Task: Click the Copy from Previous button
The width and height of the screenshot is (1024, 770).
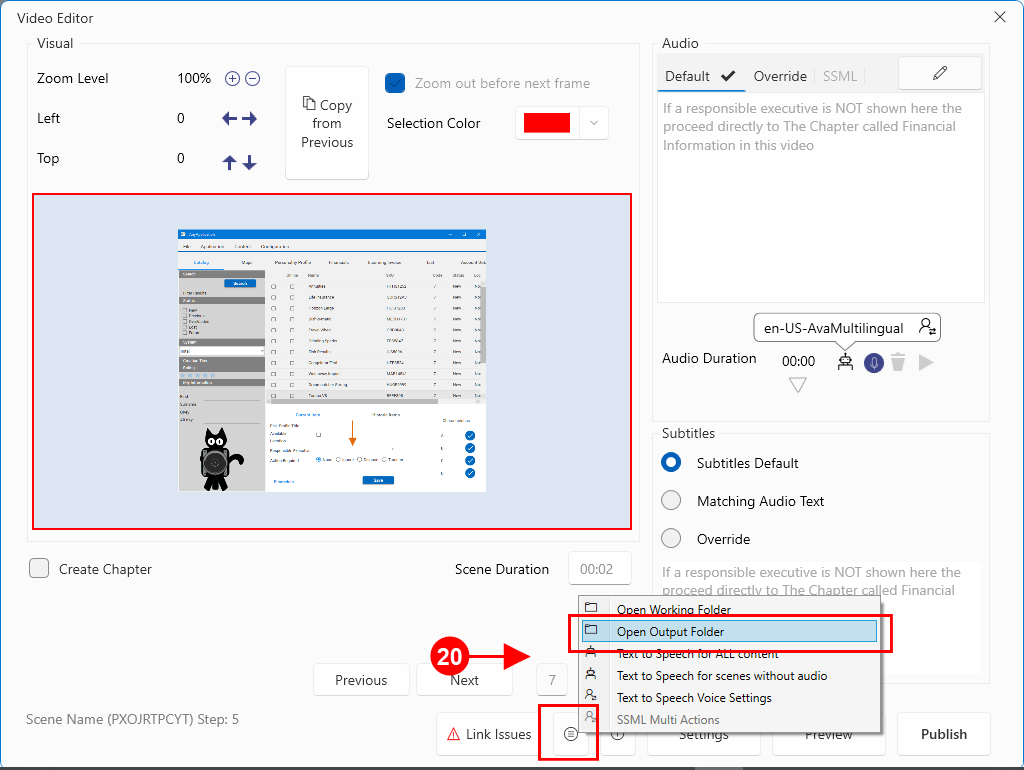Action: click(327, 123)
